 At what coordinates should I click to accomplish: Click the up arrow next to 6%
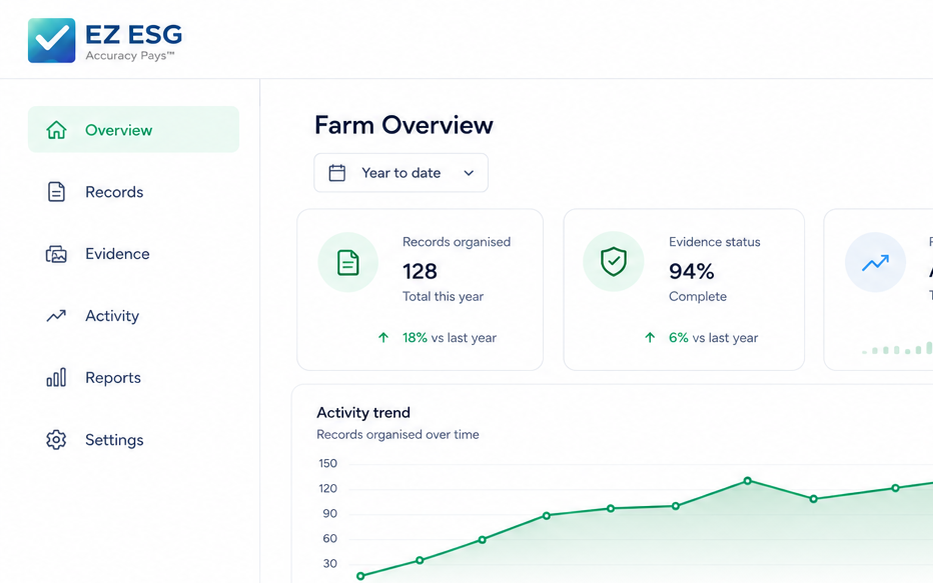pyautogui.click(x=650, y=338)
